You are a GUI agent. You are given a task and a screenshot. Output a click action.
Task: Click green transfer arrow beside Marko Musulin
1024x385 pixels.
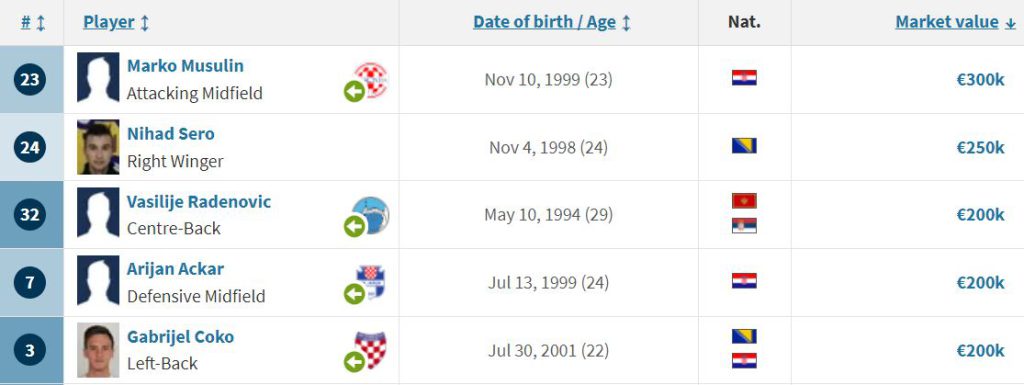pyautogui.click(x=355, y=91)
